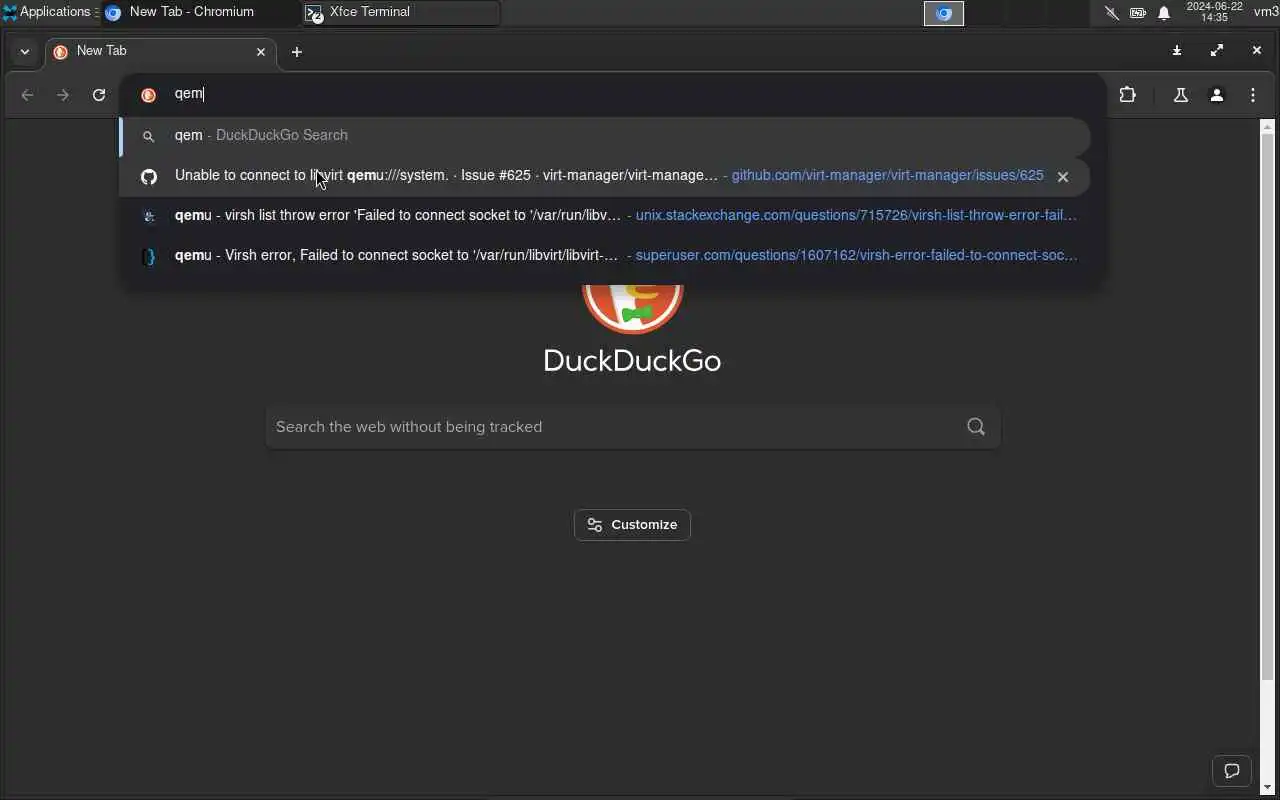Viewport: 1280px width, 800px height.
Task: Select 'qem - DuckDuckGo Search' suggestion
Action: pos(604,136)
